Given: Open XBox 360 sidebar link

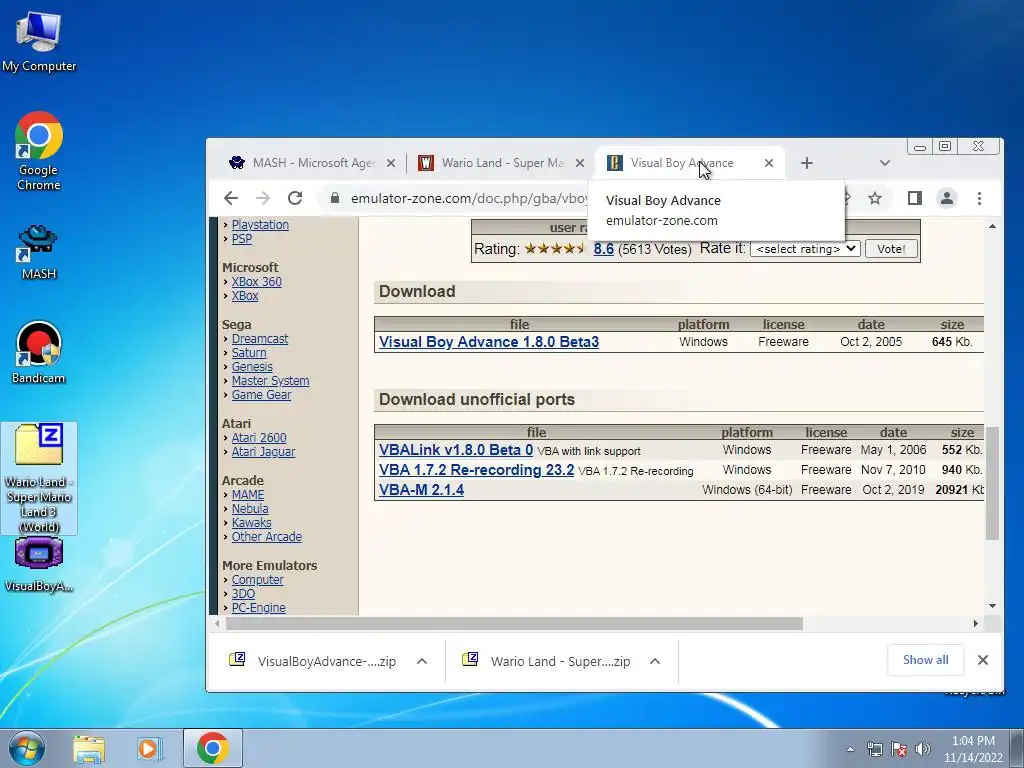Looking at the screenshot, I should 257,282.
